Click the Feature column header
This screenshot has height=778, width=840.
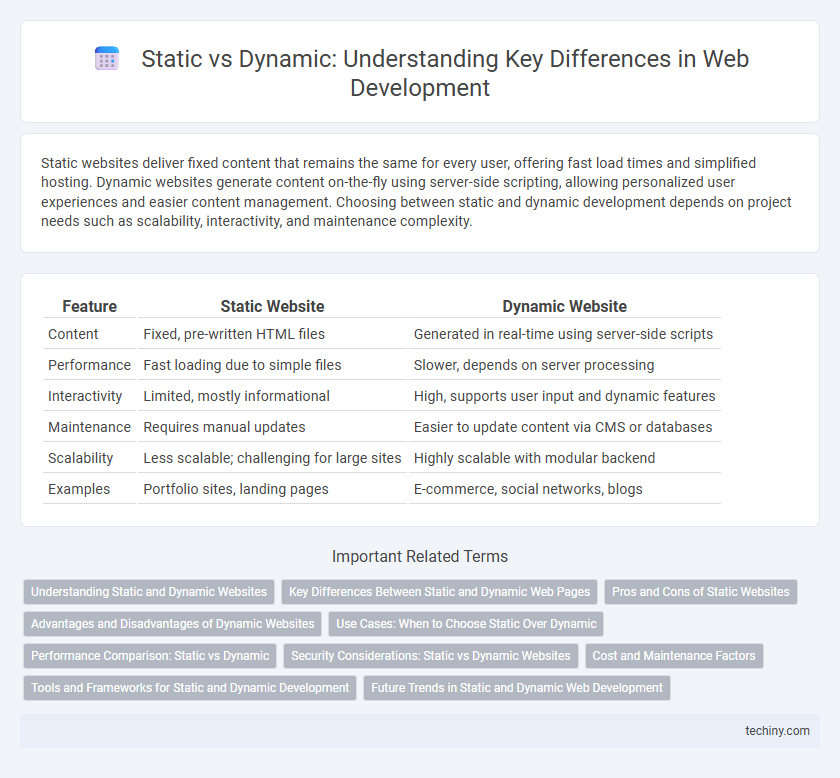pyautogui.click(x=89, y=306)
